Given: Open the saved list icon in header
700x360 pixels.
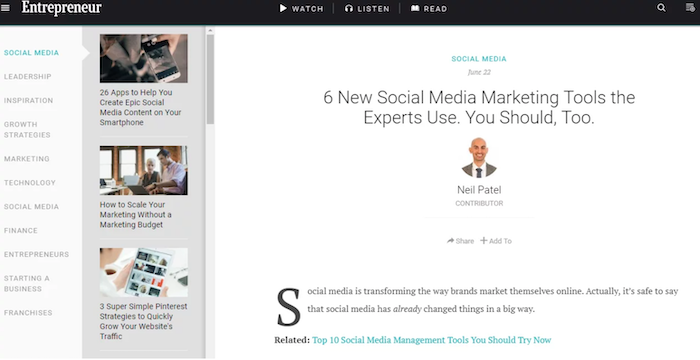Looking at the screenshot, I should (x=690, y=8).
